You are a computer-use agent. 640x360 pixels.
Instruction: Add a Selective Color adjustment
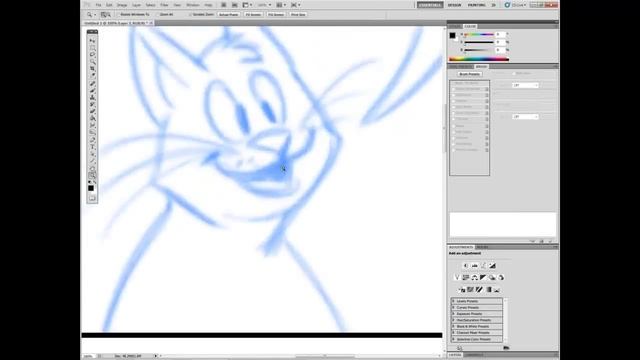pos(497,290)
